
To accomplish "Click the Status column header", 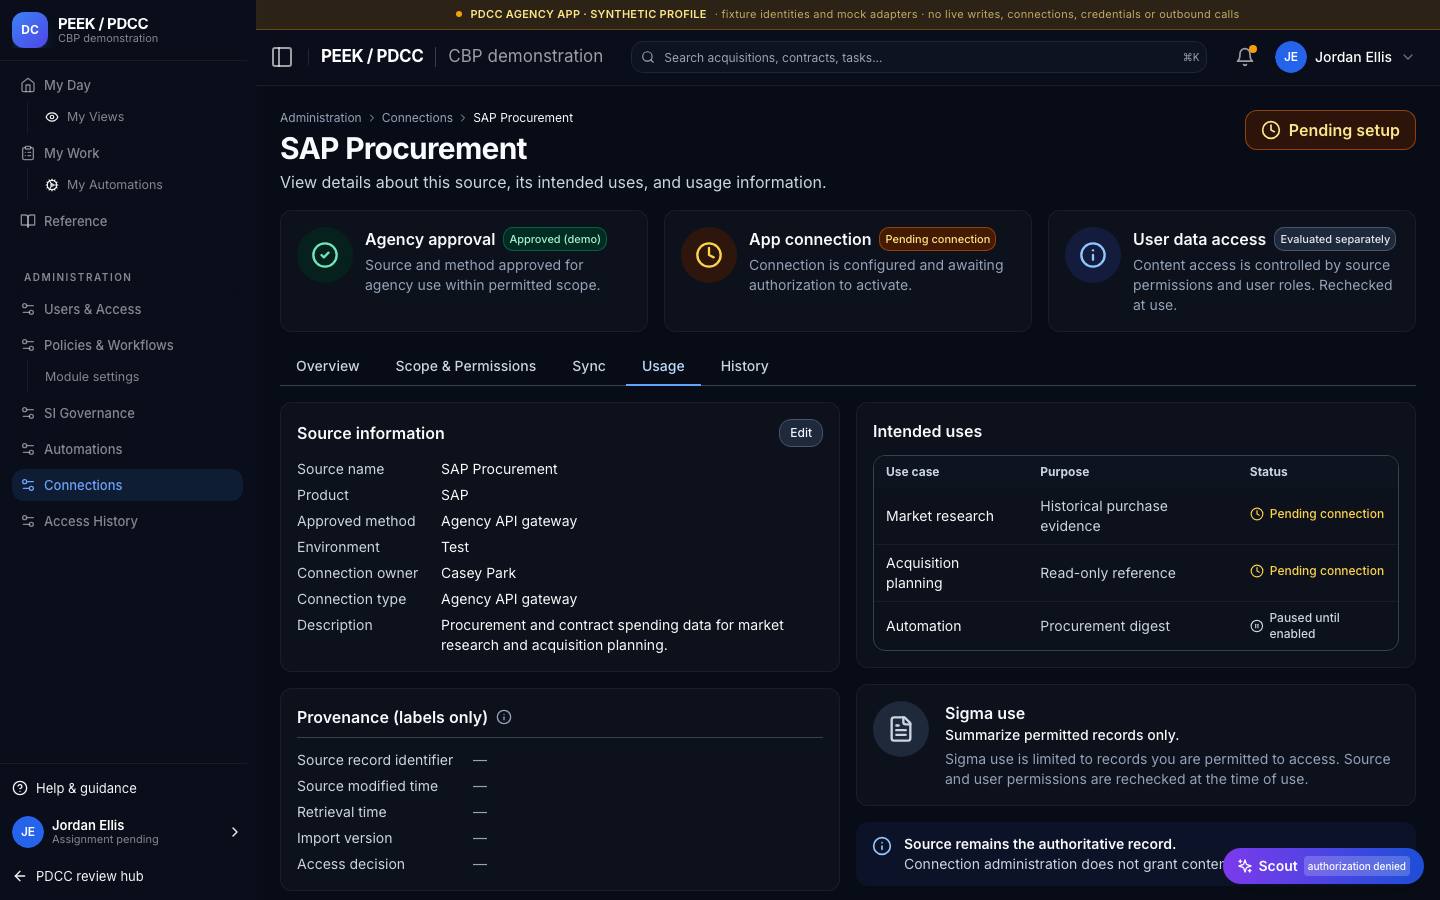I will click(x=1269, y=472).
